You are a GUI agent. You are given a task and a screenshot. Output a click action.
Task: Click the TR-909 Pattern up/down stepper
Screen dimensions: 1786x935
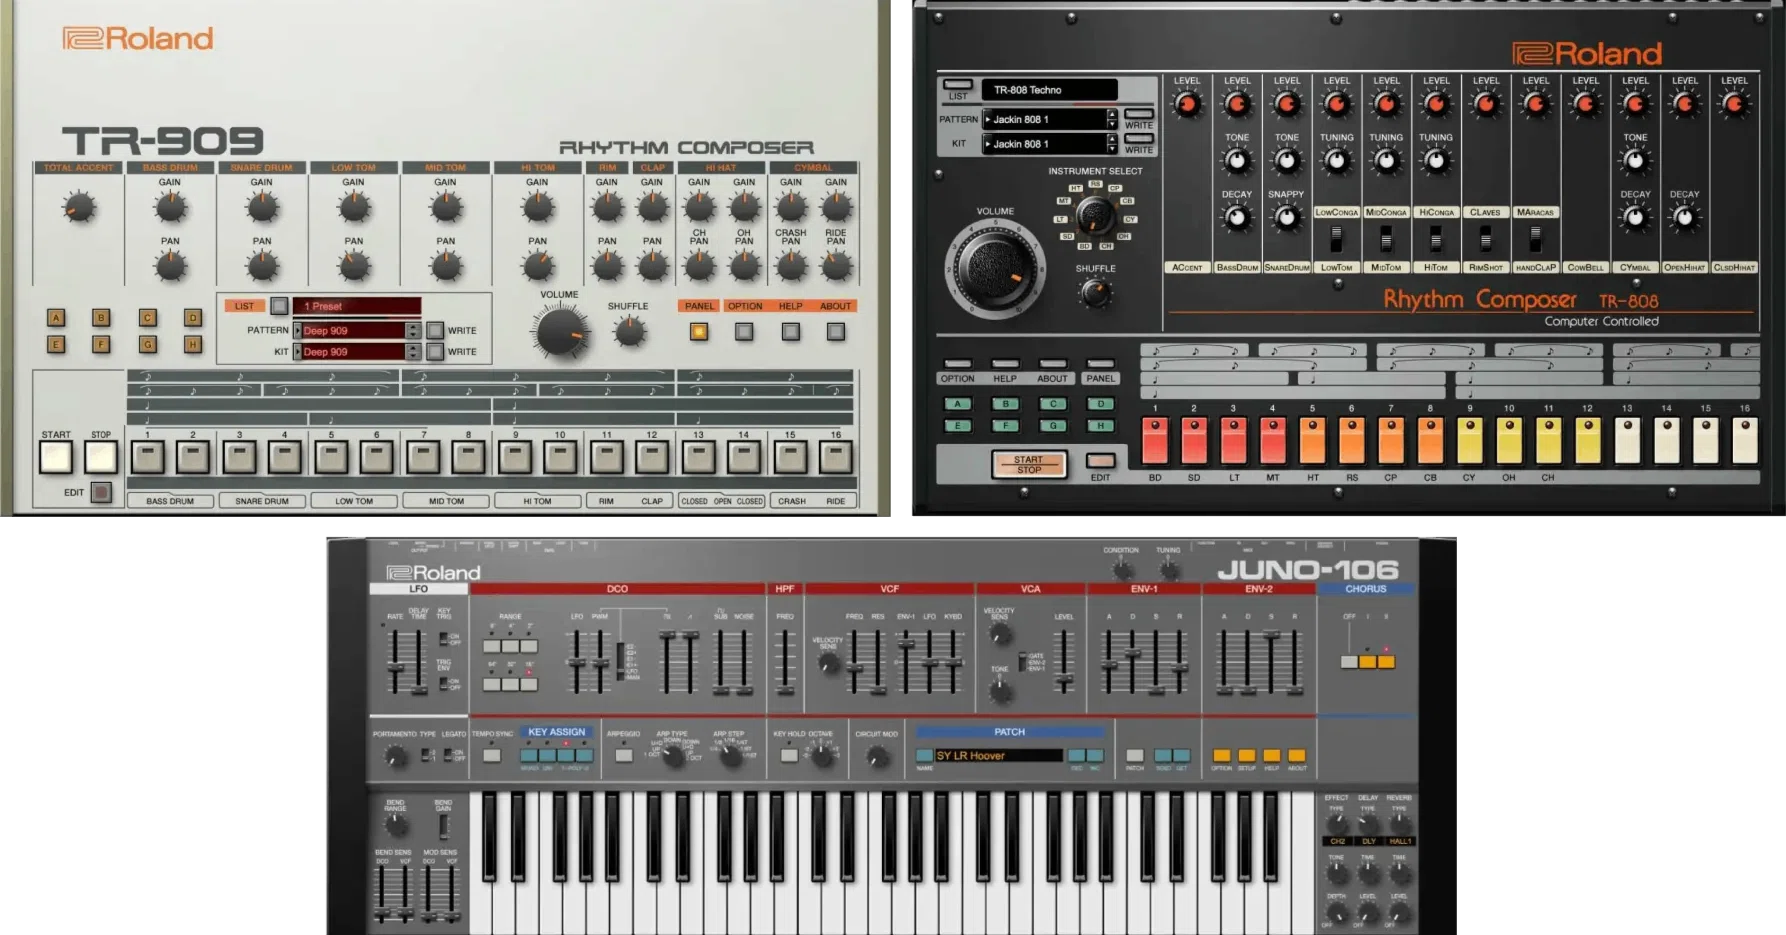(x=413, y=330)
